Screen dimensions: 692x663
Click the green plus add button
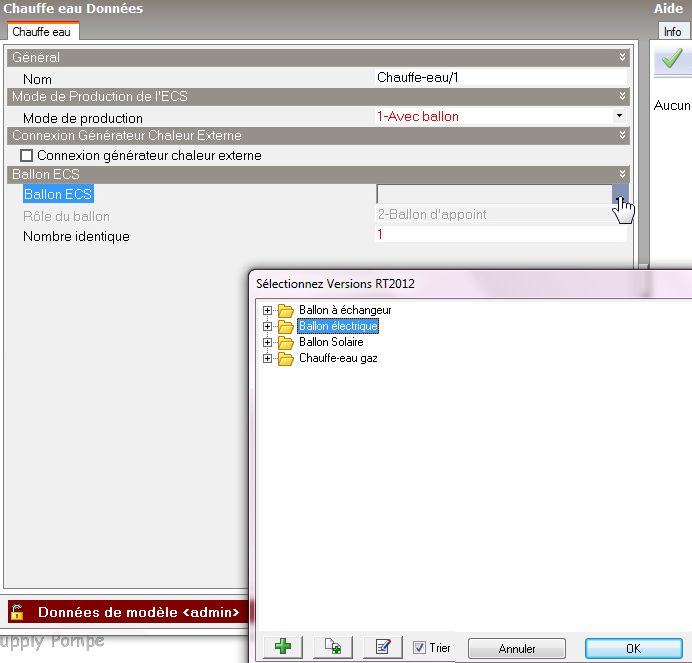(x=282, y=647)
